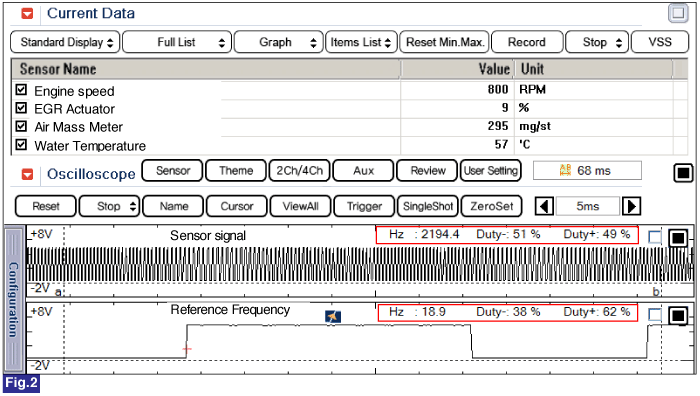Sort by the Sensor Name column header
The width and height of the screenshot is (700, 396).
205,69
